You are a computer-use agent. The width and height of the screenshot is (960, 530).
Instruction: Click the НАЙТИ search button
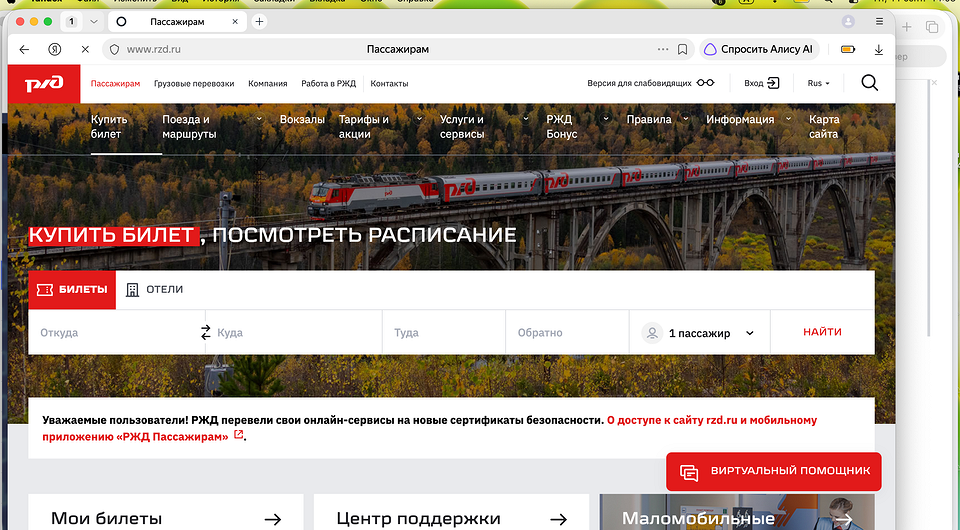(x=822, y=332)
